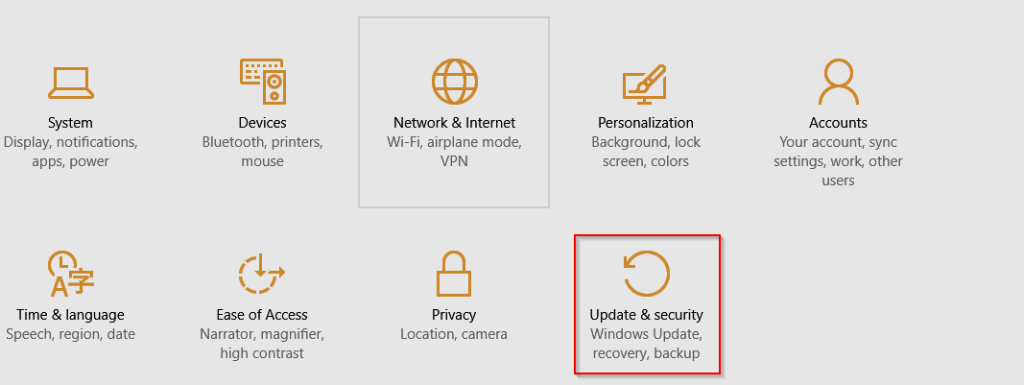
Task: Click the 'Windows Update, recovery, backup' description
Action: tap(647, 344)
